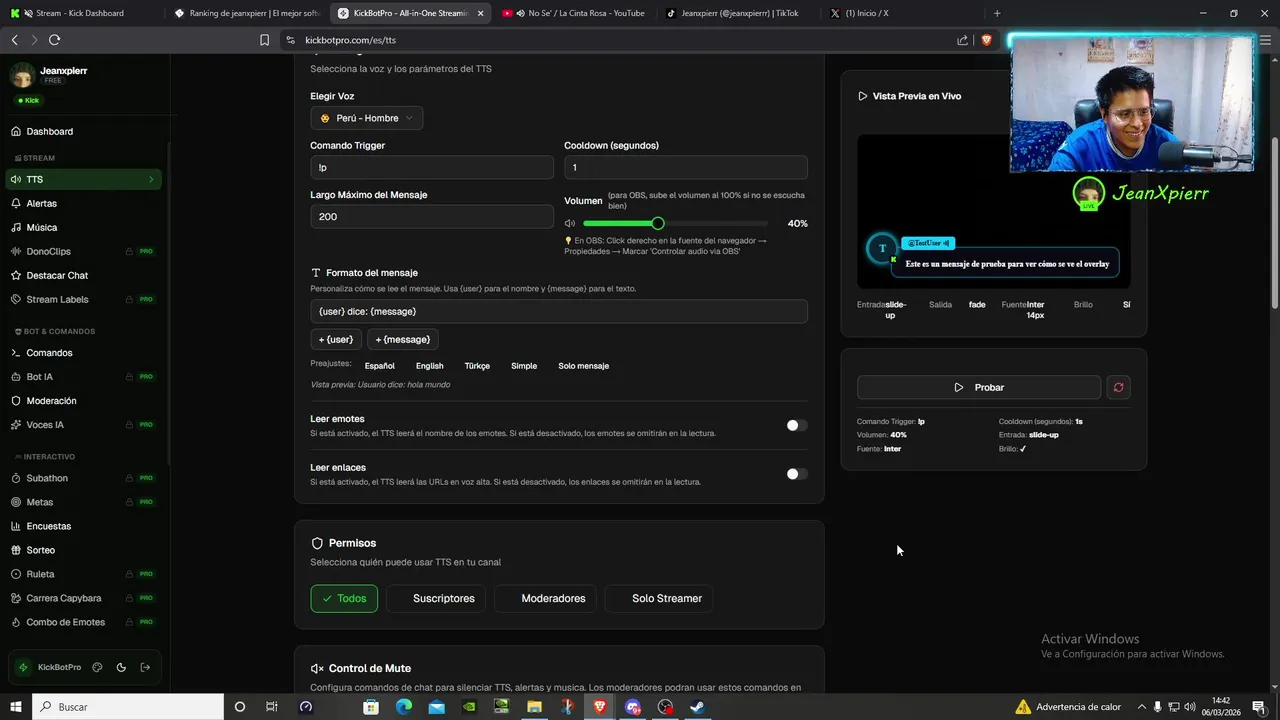Image resolution: width=1280 pixels, height=720 pixels.
Task: Insert + {user} placeholder
Action: (x=336, y=339)
